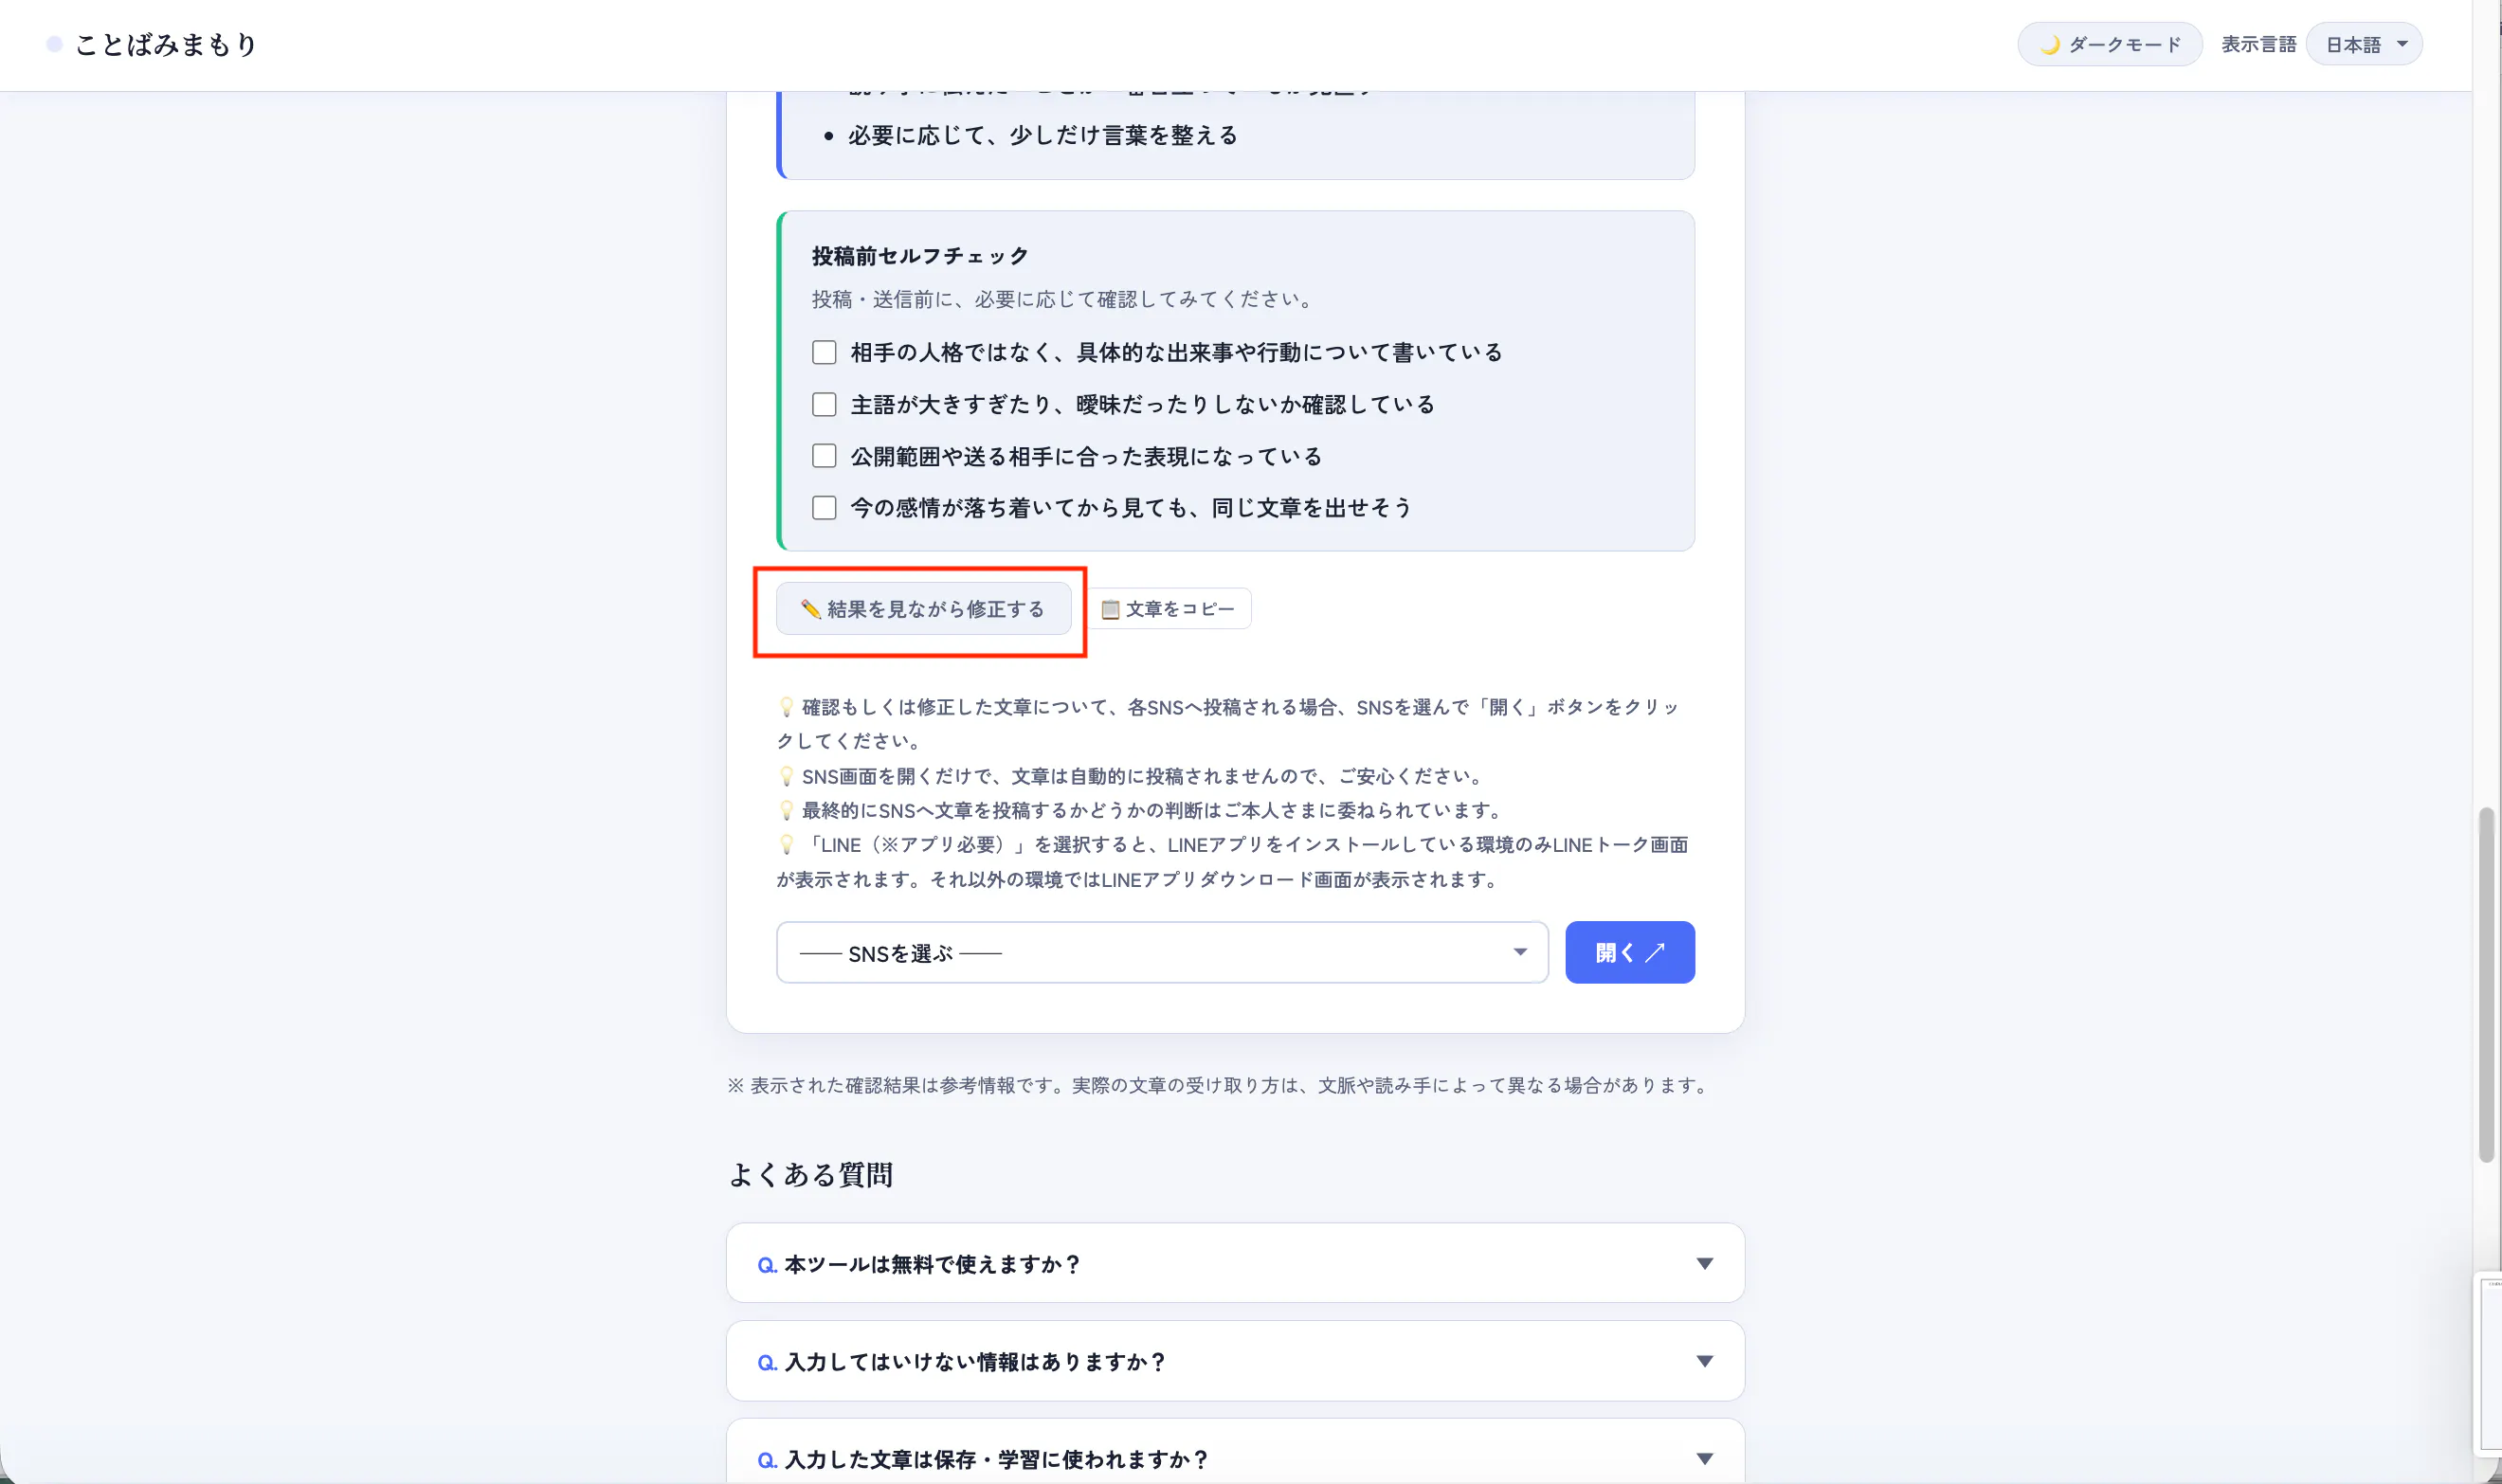Click the moon icon in dark mode button
Viewport: 2502px width, 1484px height.
[x=2049, y=45]
